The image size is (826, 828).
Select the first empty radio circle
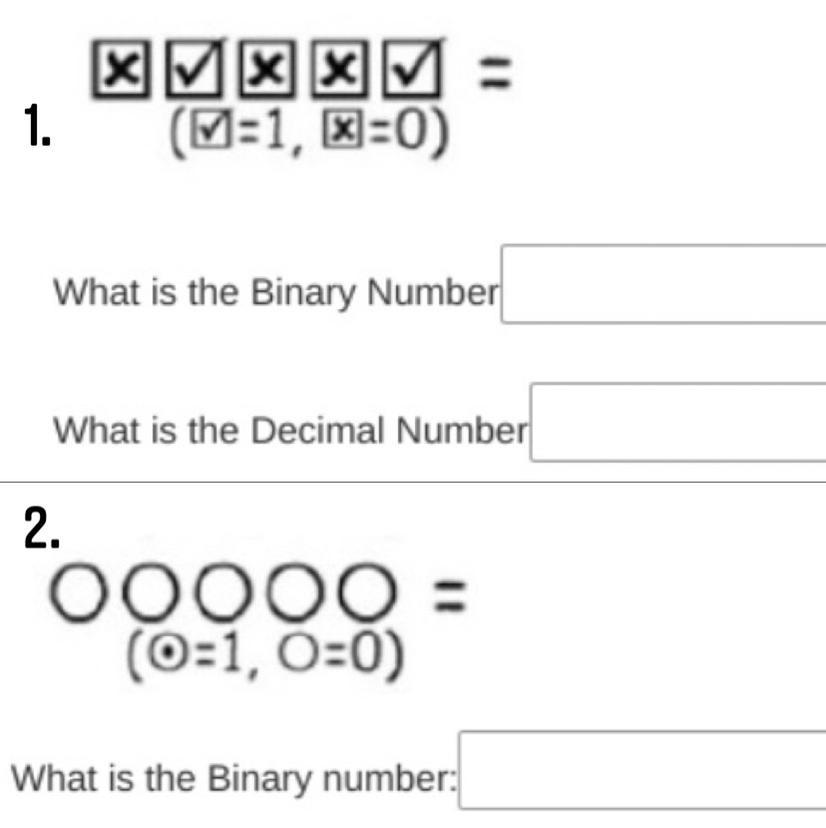click(77, 591)
